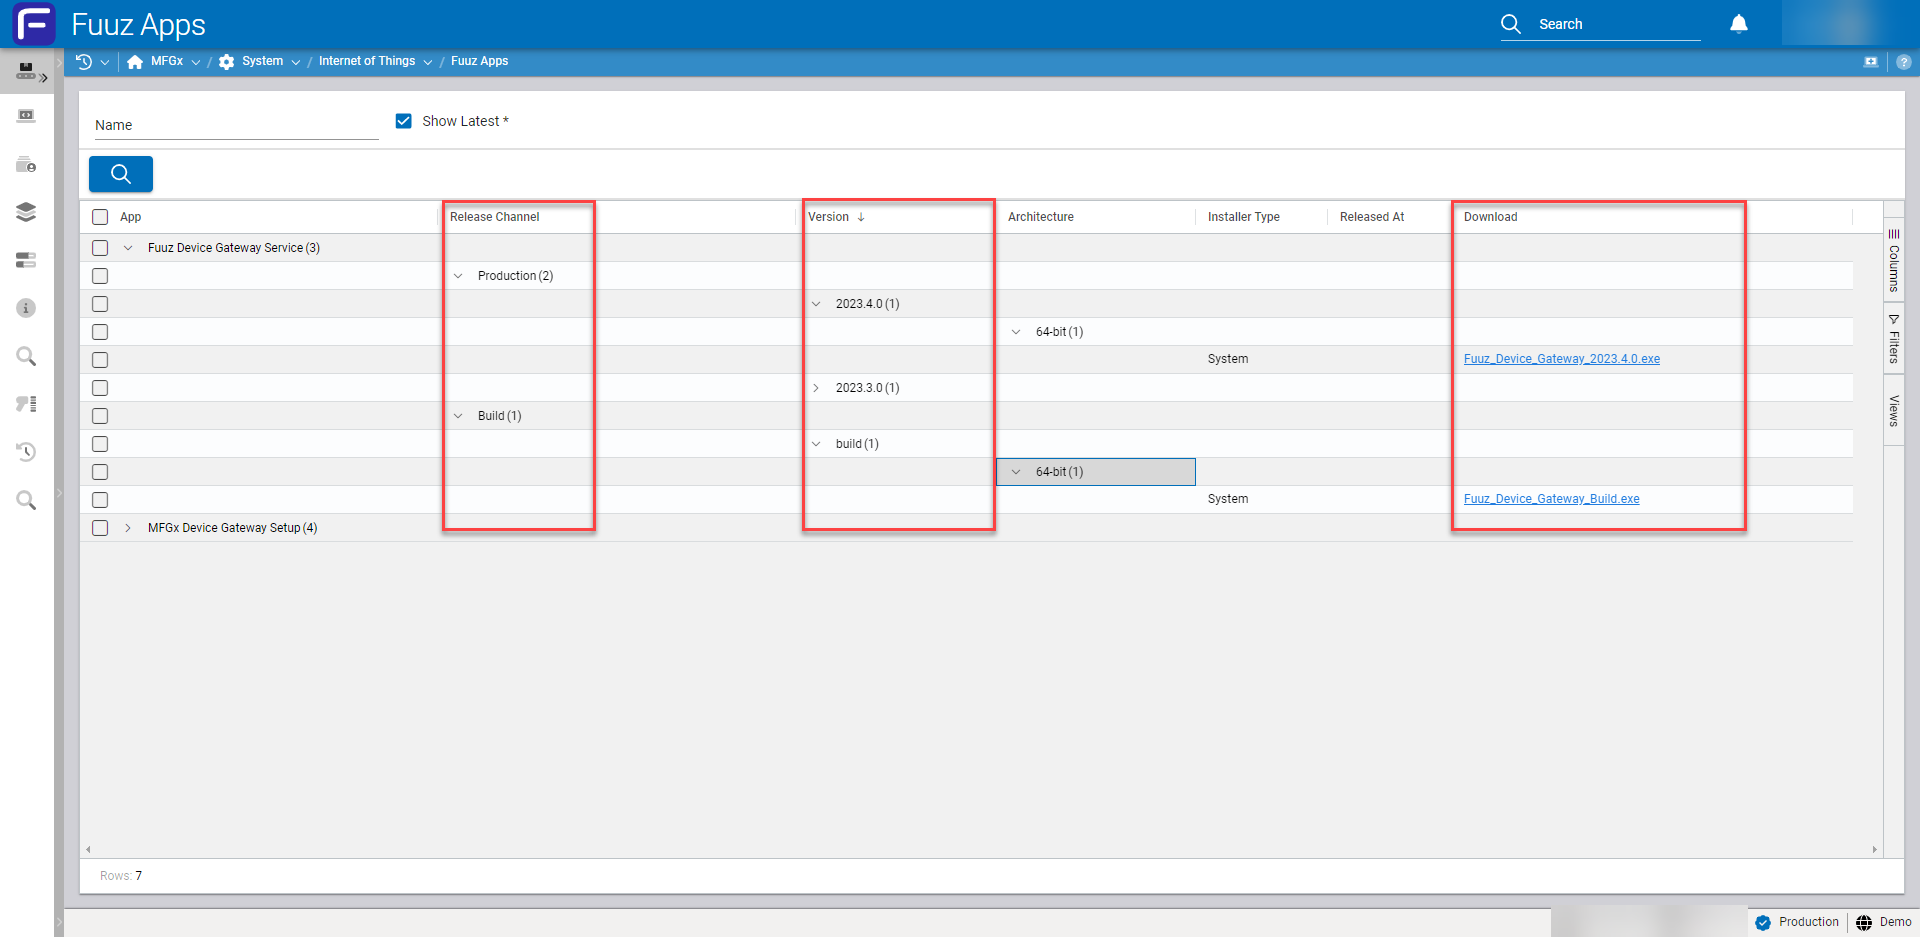Download Fuuz_Device_Gateway_Build.exe
This screenshot has height=937, width=1920.
pos(1551,499)
